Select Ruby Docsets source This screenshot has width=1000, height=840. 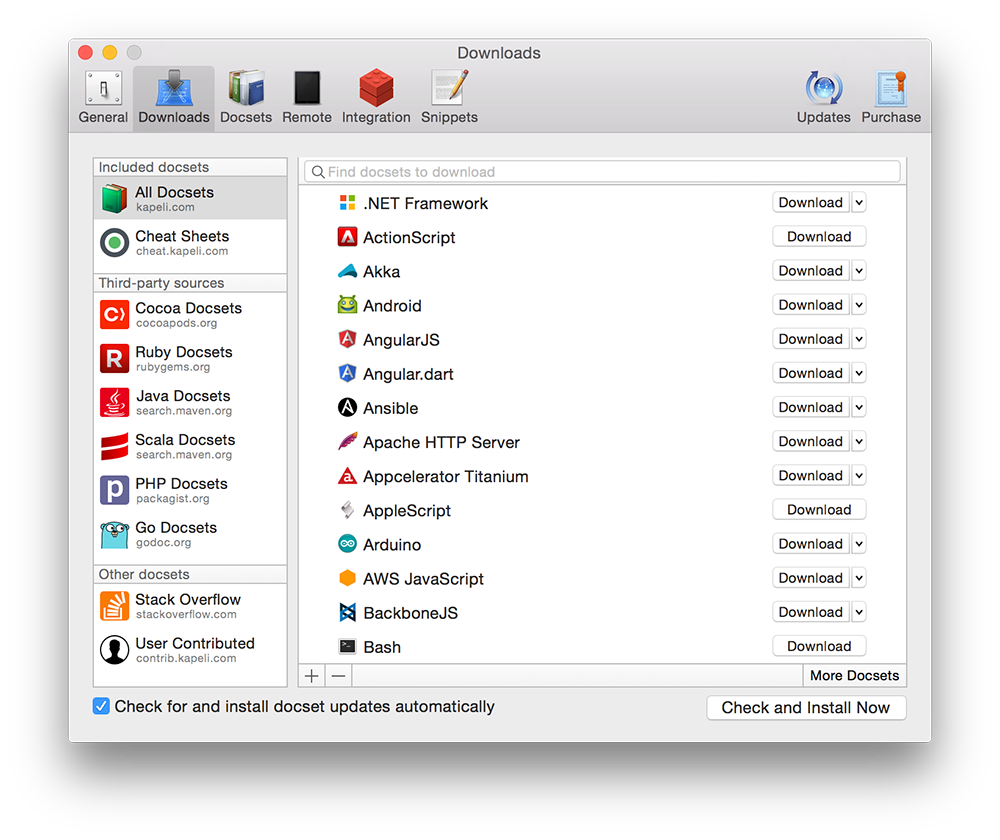[x=190, y=358]
